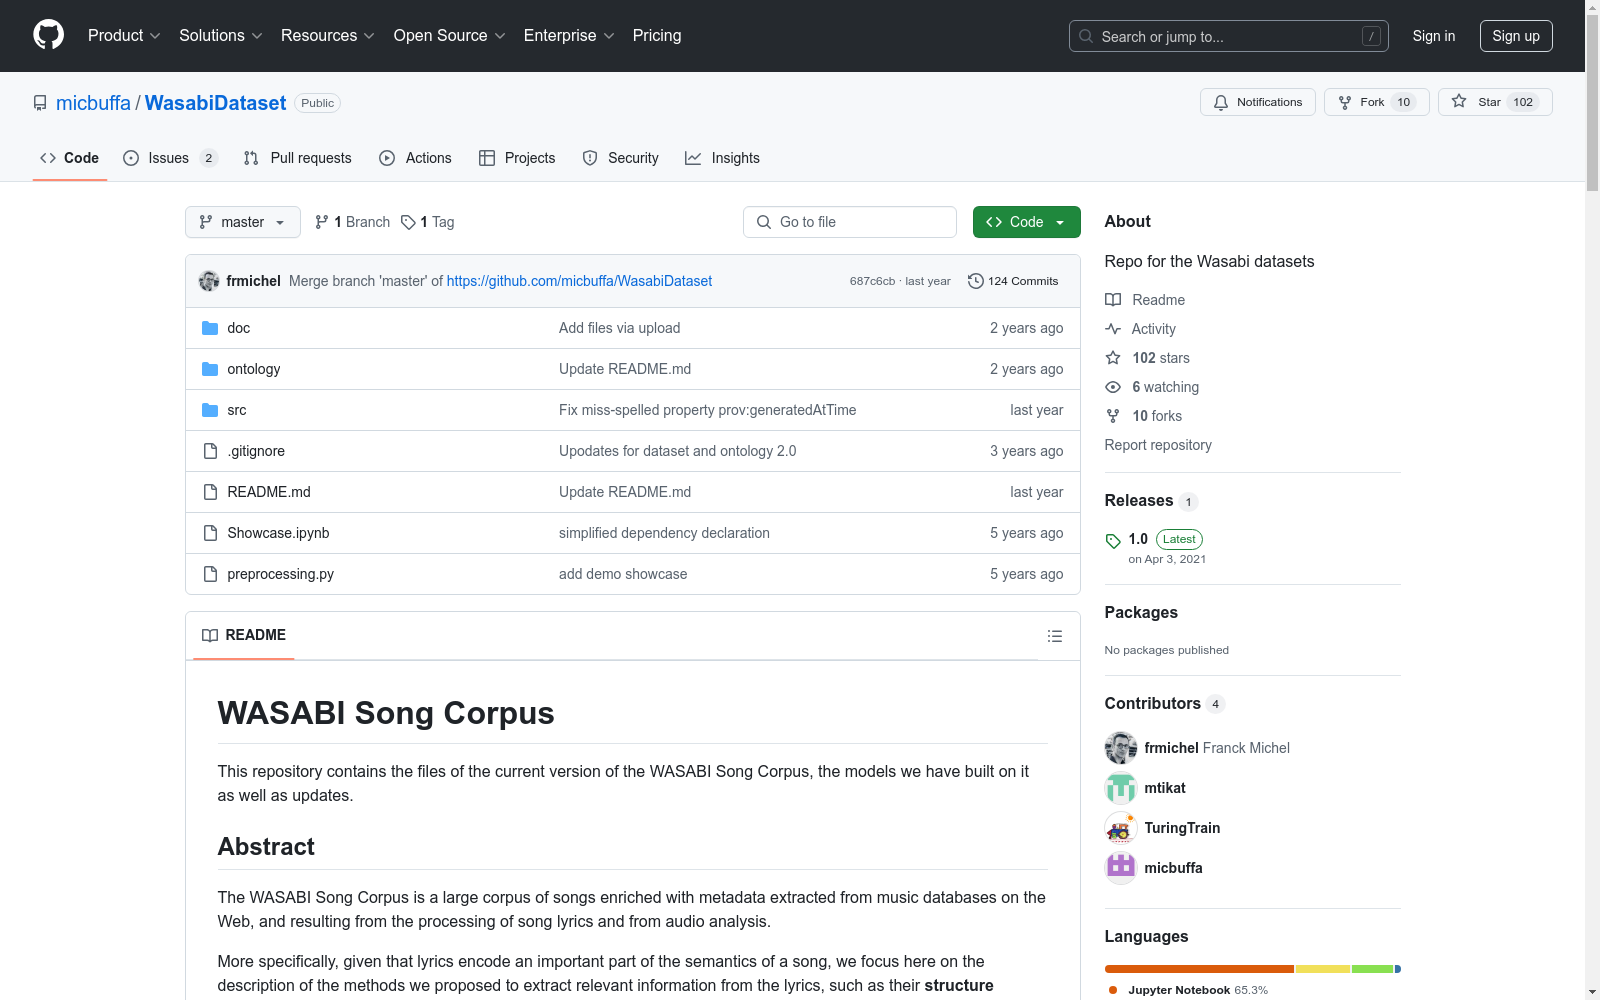Open commit 'simplified dependency declaration'
Viewport: 1600px width, 1000px height.
(664, 533)
